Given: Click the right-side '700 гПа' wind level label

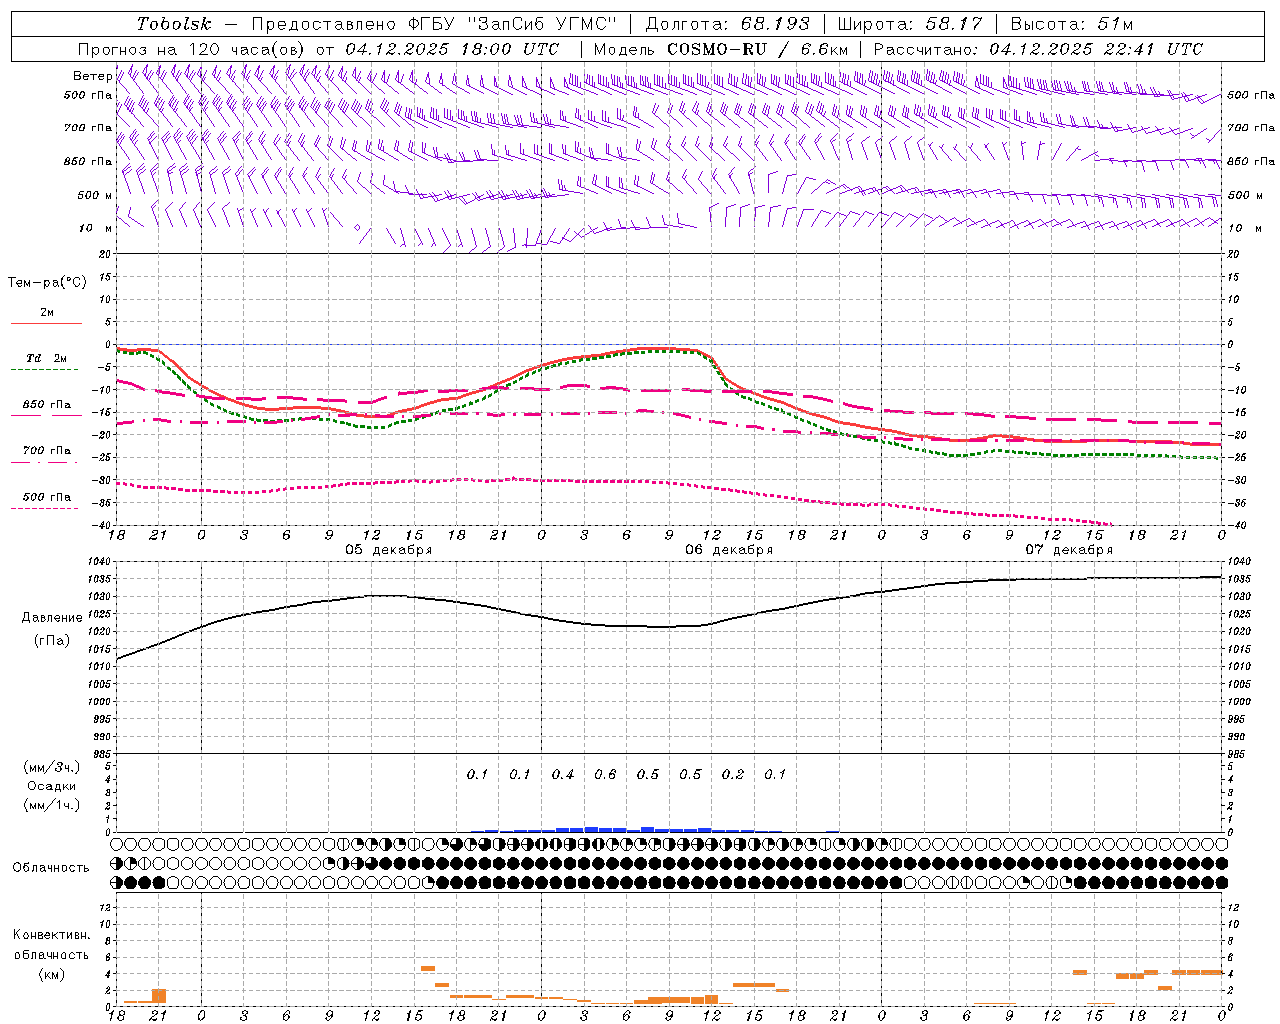Looking at the screenshot, I should [x=1251, y=128].
